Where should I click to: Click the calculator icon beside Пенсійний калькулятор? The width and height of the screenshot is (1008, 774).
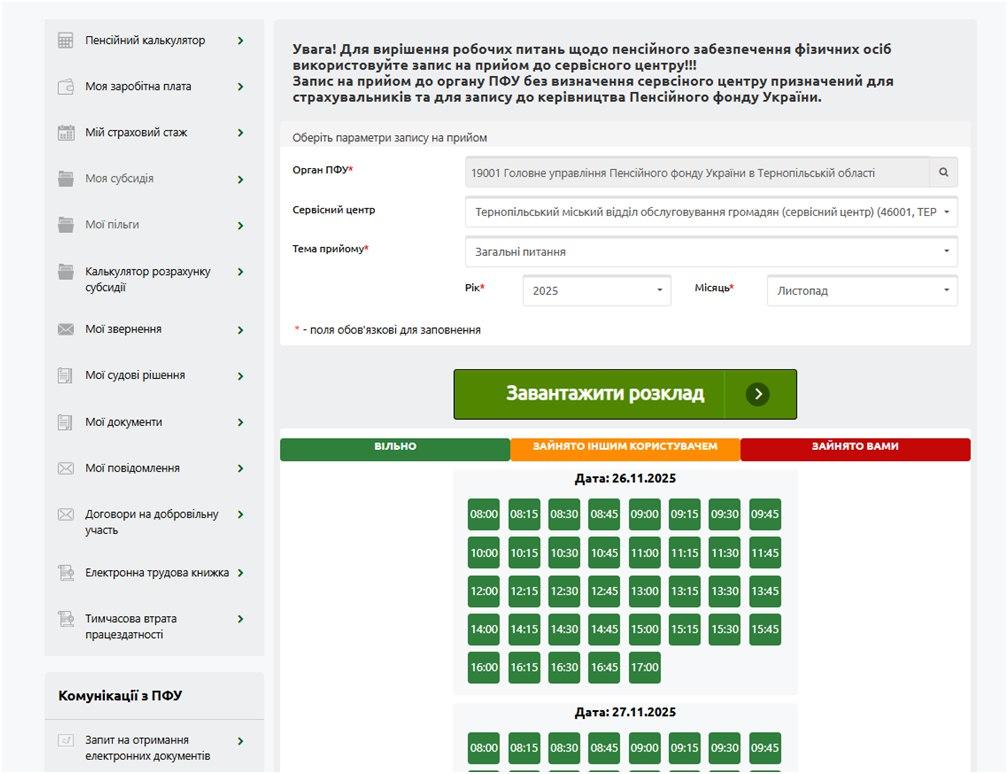pos(66,41)
